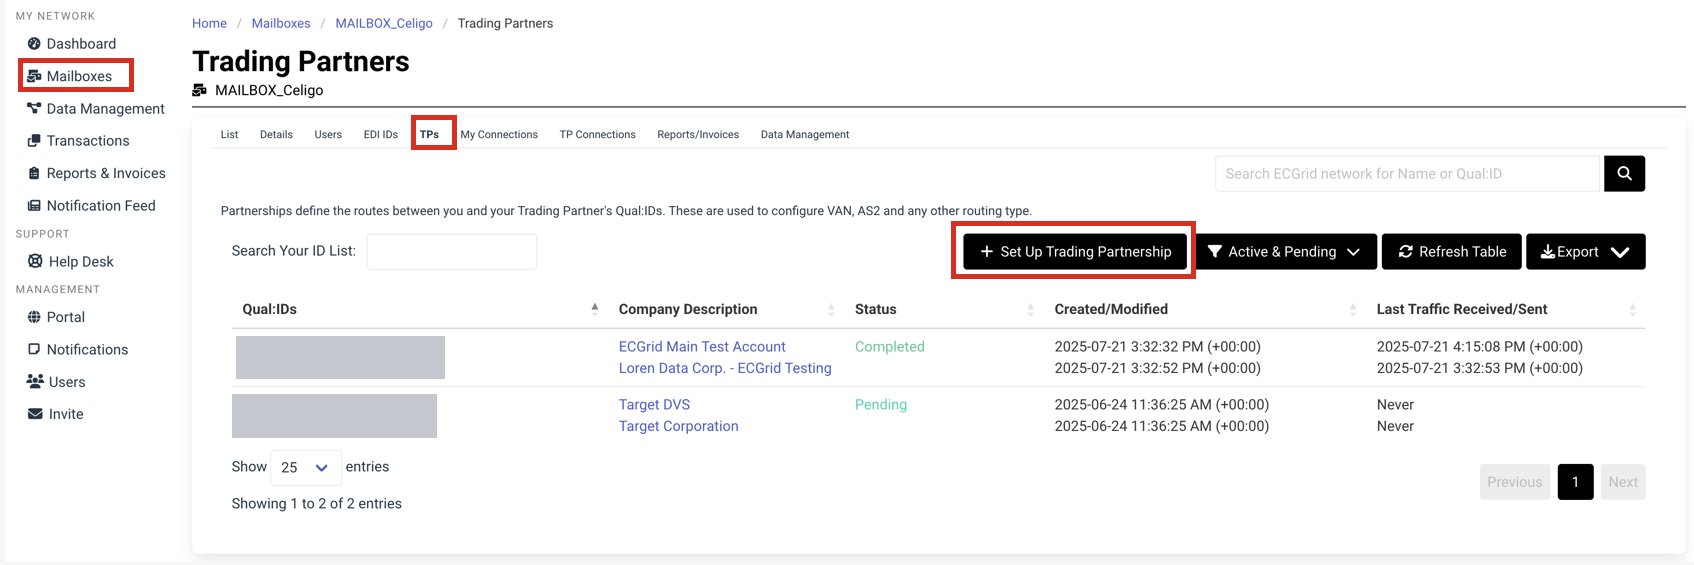
Task: Click the Reports & Invoices clipboard icon
Action: tap(34, 173)
